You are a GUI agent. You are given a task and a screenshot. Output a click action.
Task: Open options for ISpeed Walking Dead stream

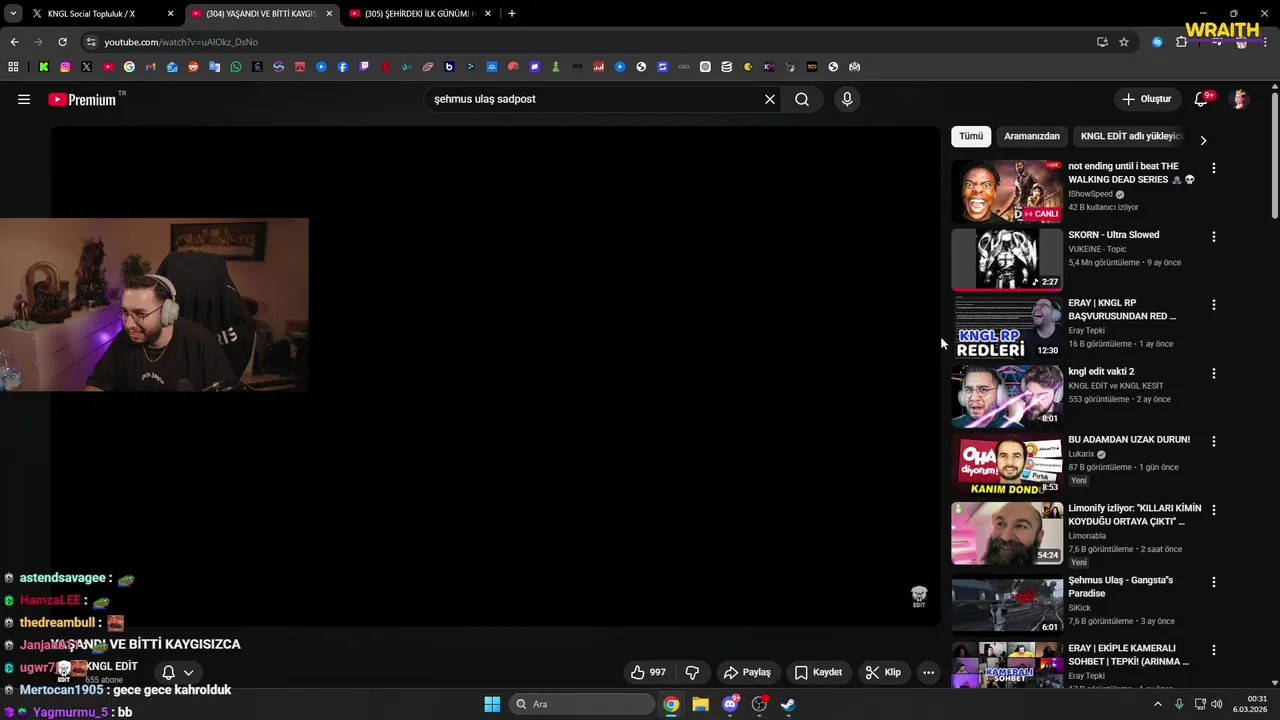(x=1214, y=168)
